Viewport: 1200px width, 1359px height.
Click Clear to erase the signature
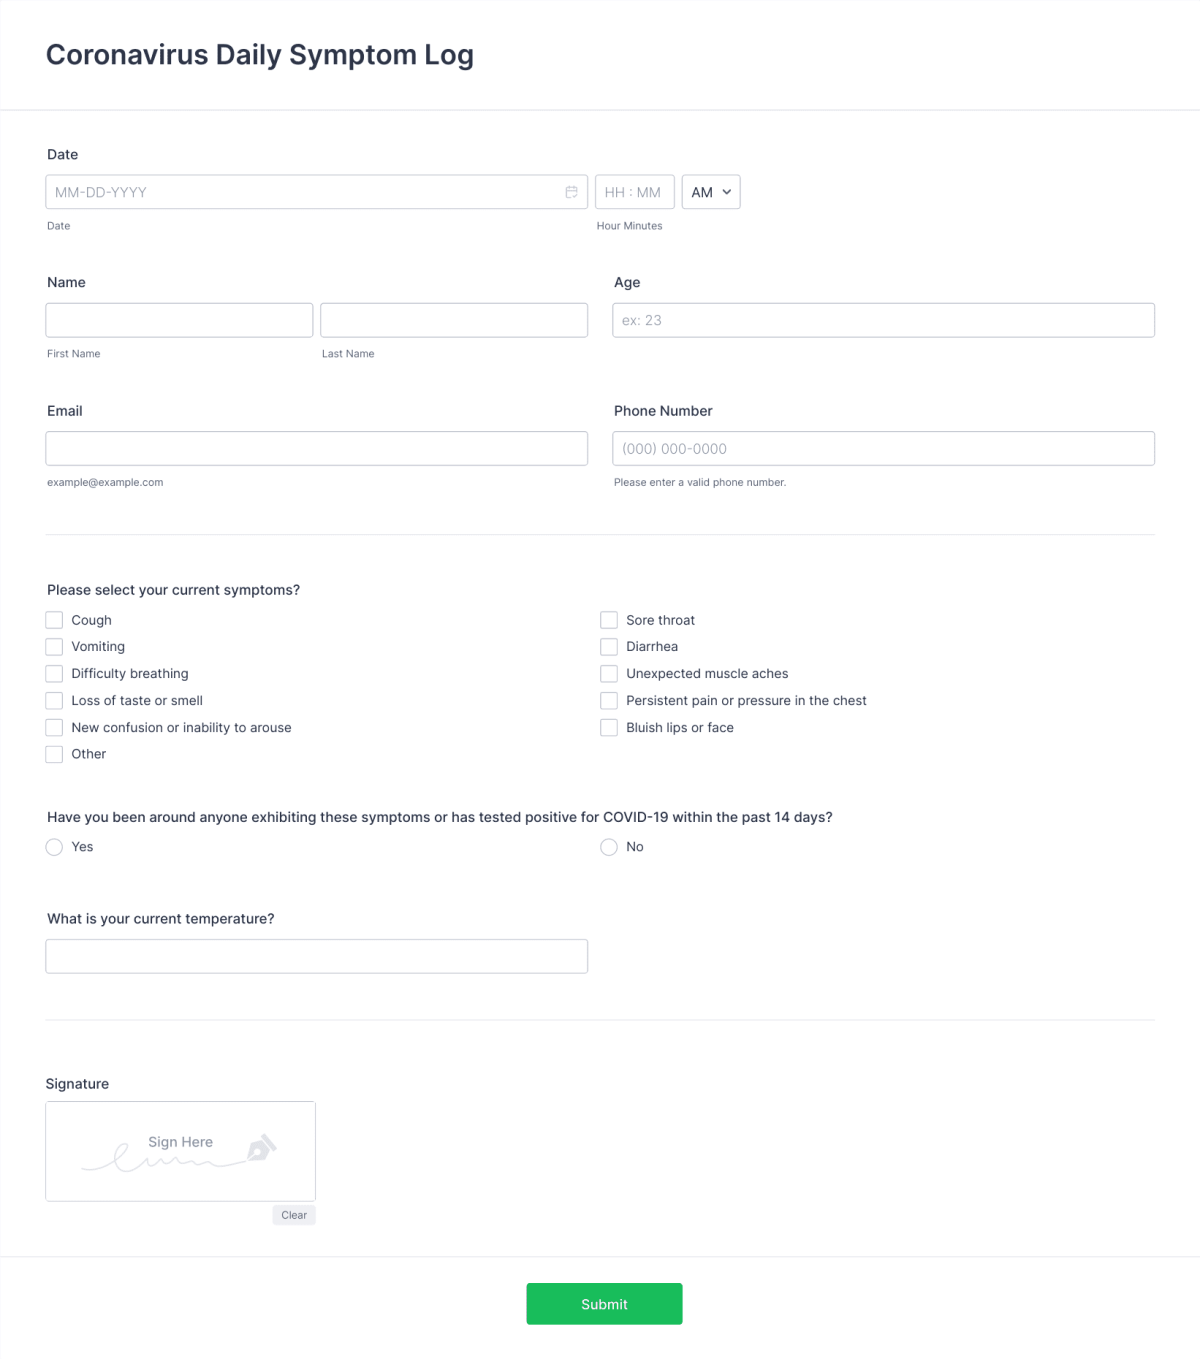tap(294, 1215)
